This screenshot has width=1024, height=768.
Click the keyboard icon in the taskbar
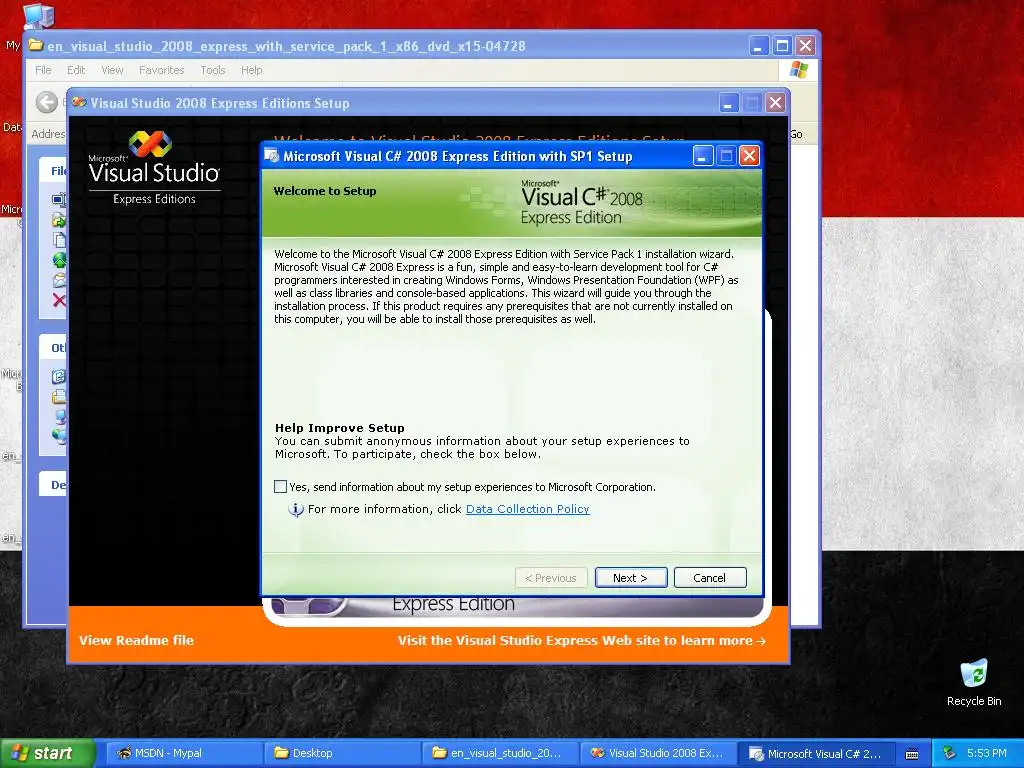(912, 754)
